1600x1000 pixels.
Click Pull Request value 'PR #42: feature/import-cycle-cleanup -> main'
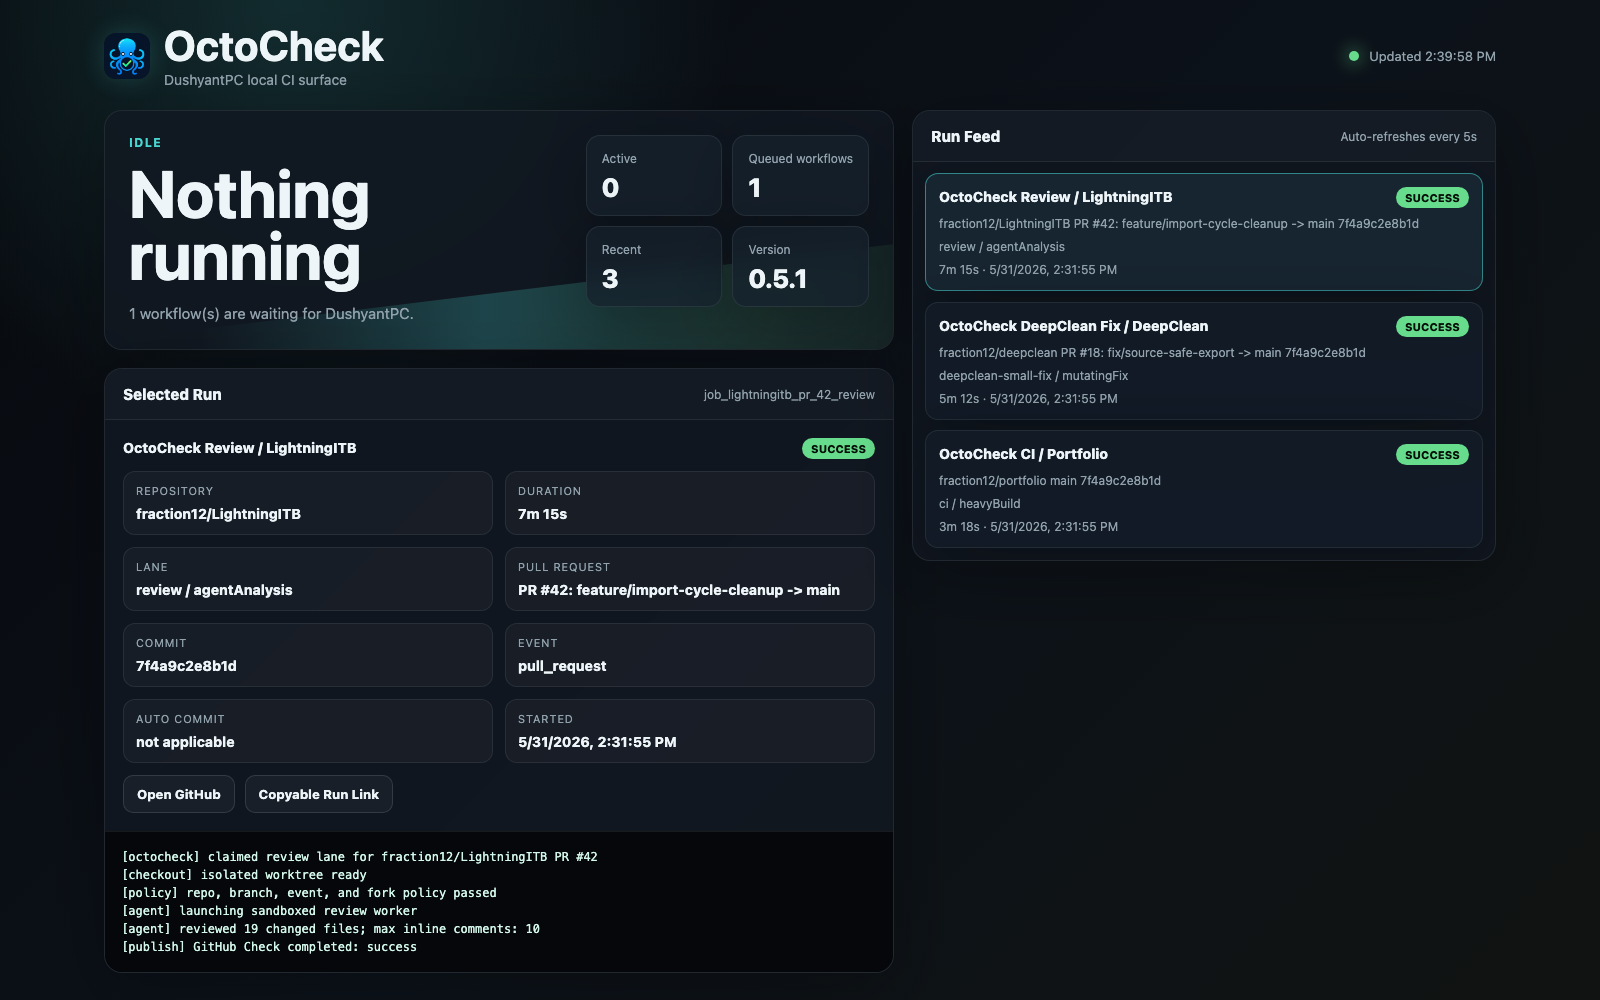pos(679,590)
